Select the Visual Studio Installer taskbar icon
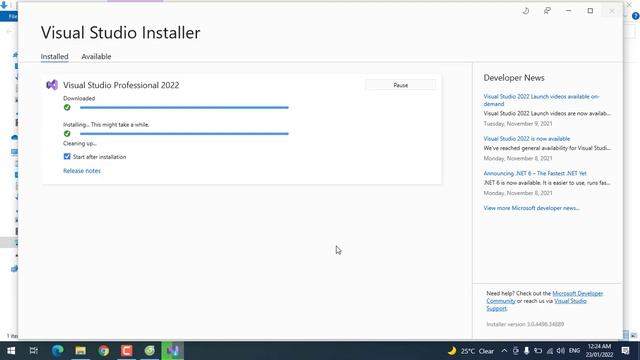The image size is (640, 360). click(173, 351)
